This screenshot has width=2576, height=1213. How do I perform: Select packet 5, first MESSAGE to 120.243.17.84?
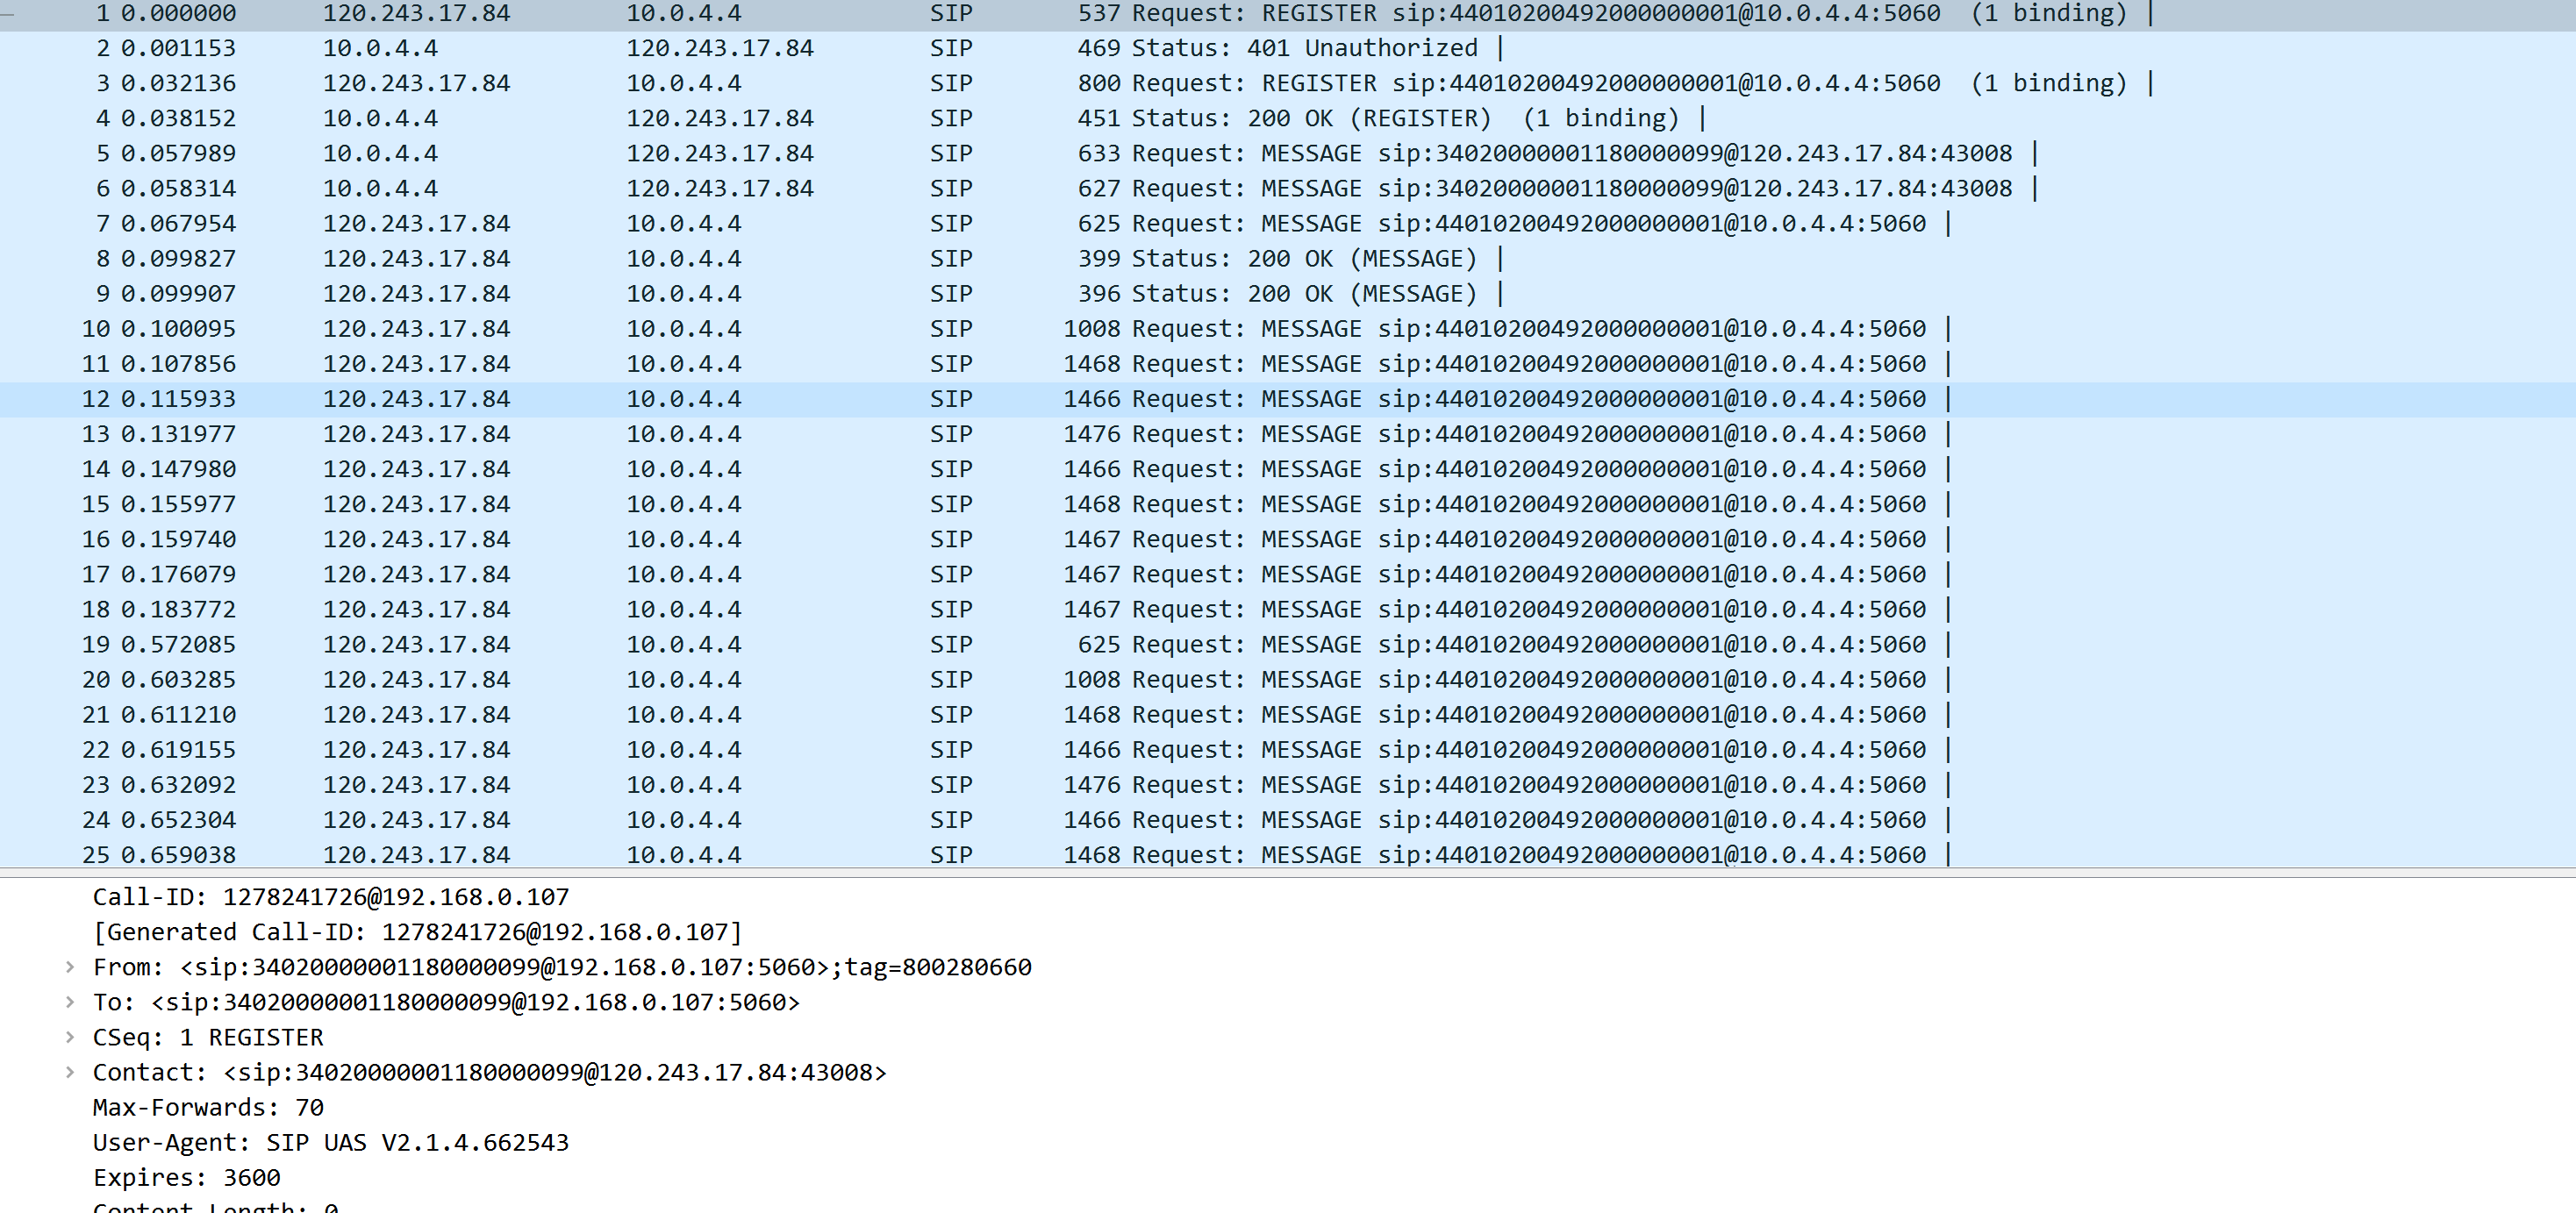click(600, 153)
